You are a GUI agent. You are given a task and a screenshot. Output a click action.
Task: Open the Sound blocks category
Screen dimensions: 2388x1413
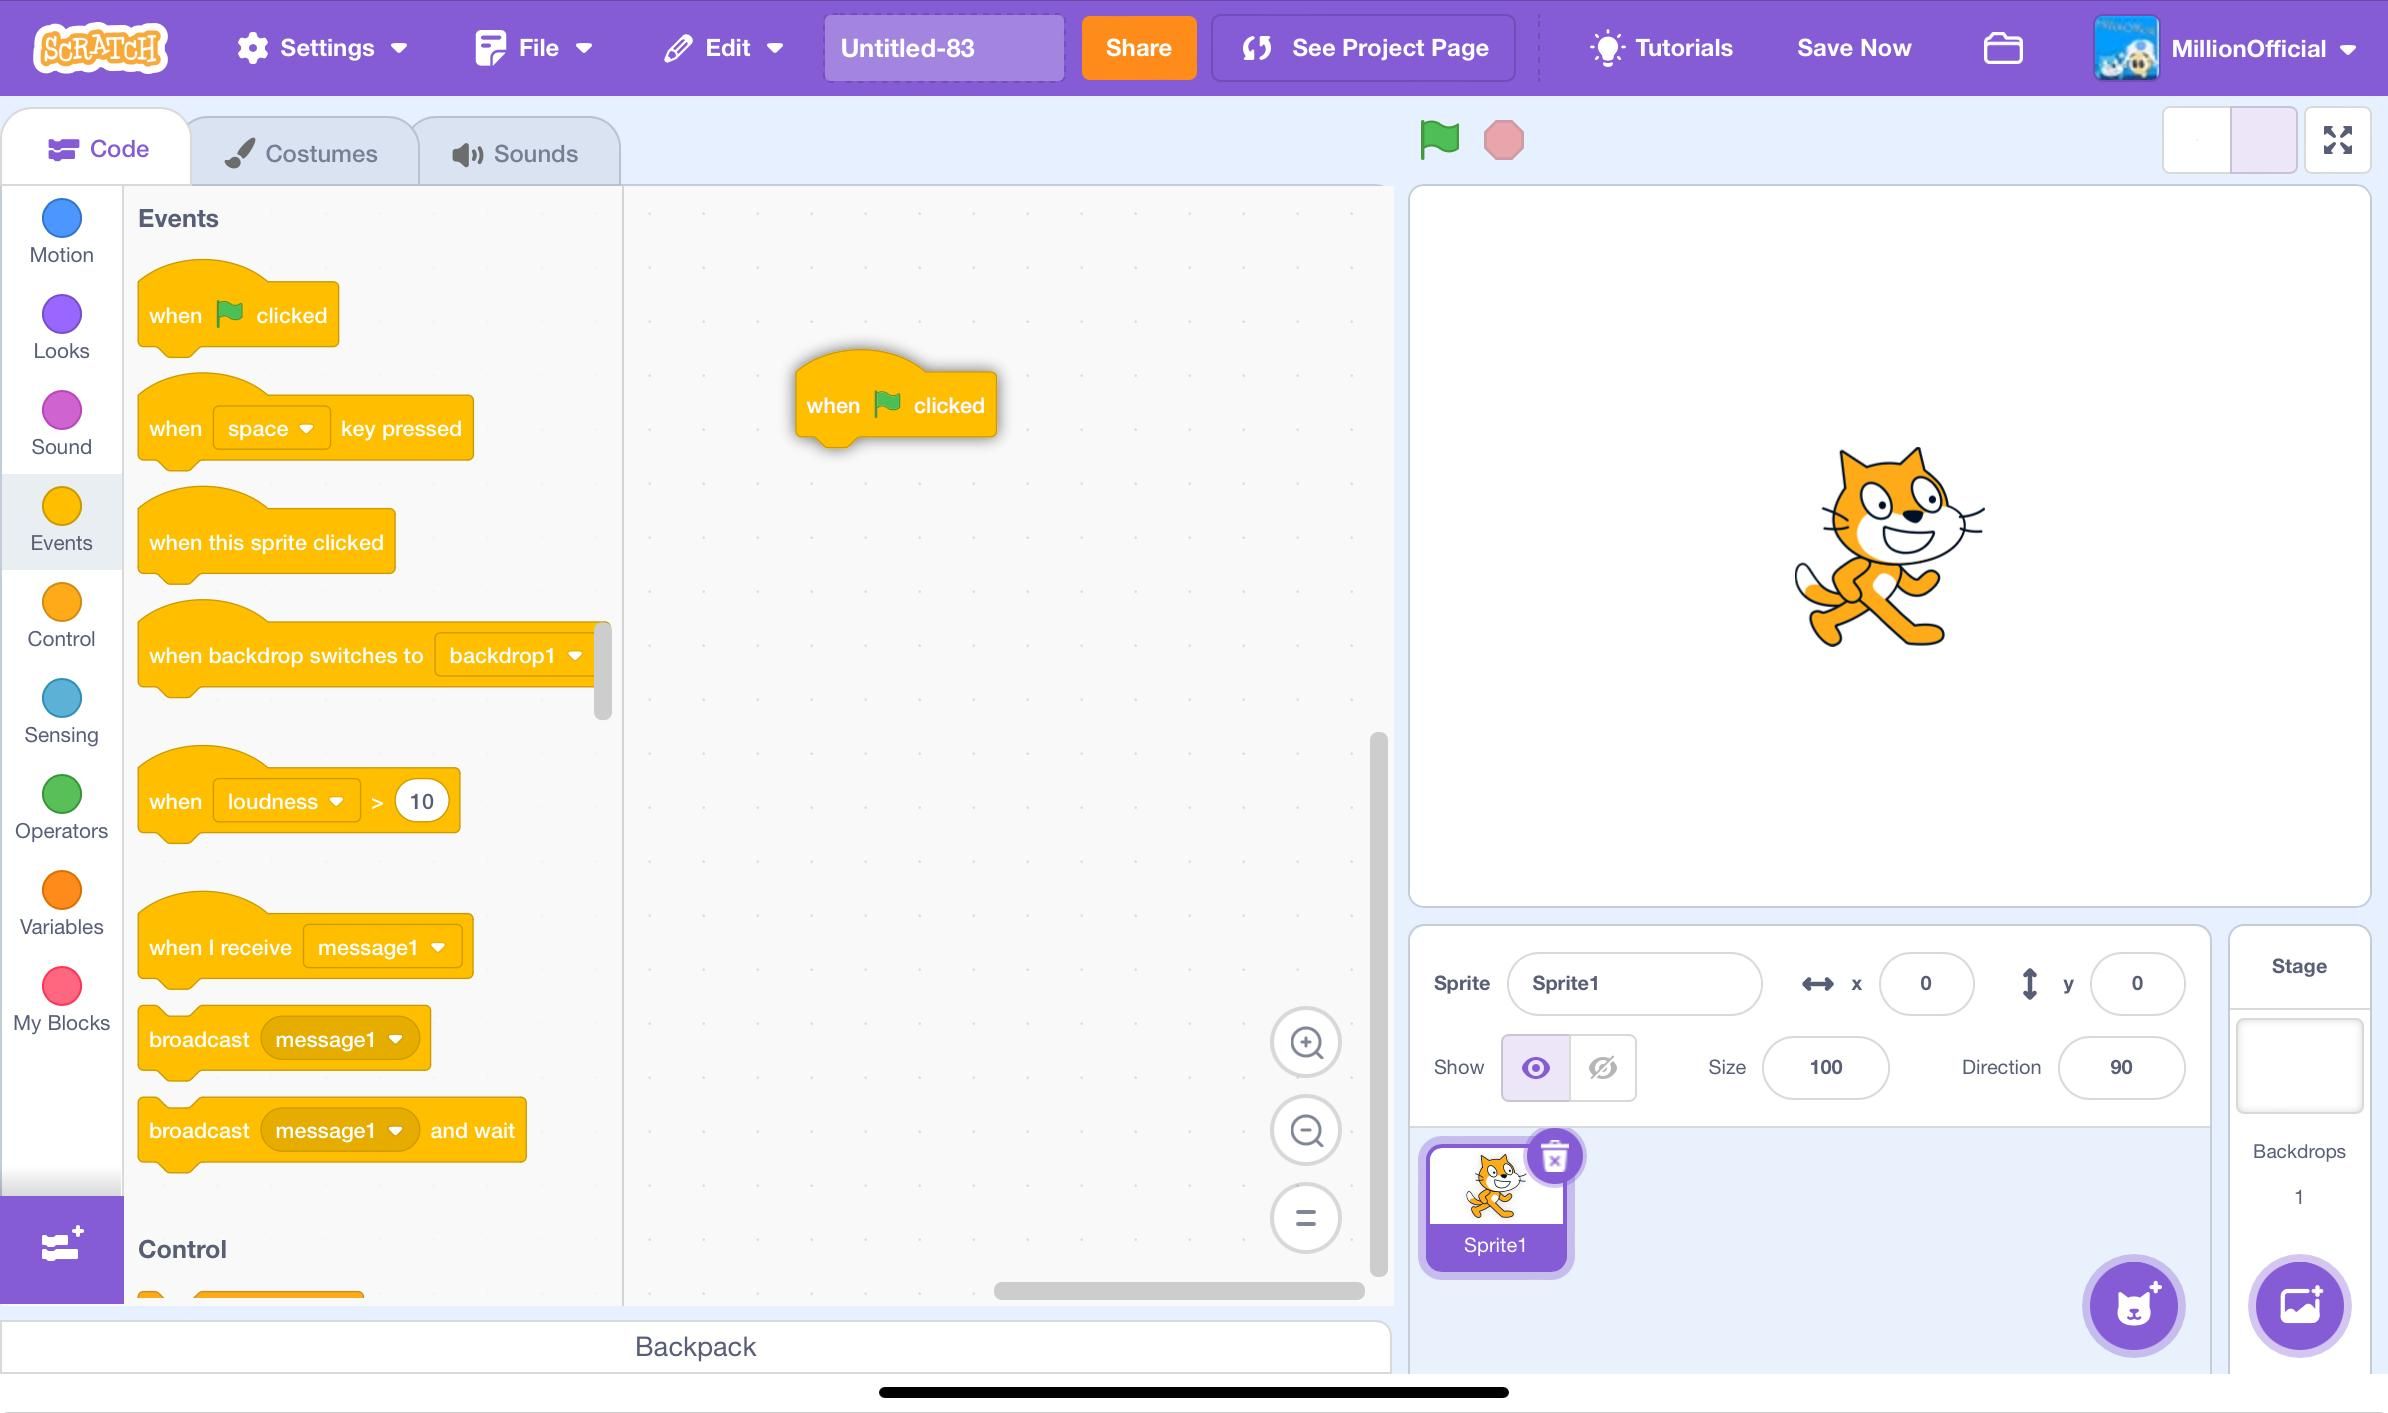pyautogui.click(x=61, y=421)
